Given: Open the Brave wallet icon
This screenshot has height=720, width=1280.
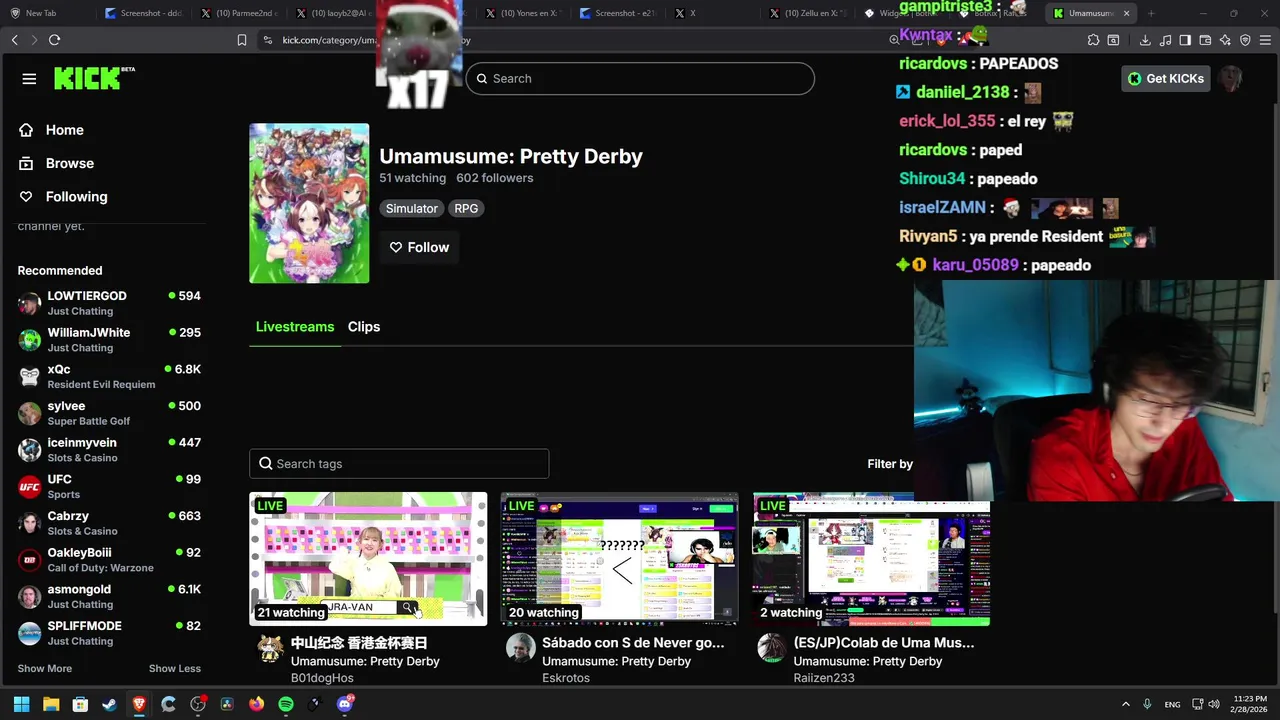Looking at the screenshot, I should [x=1205, y=40].
